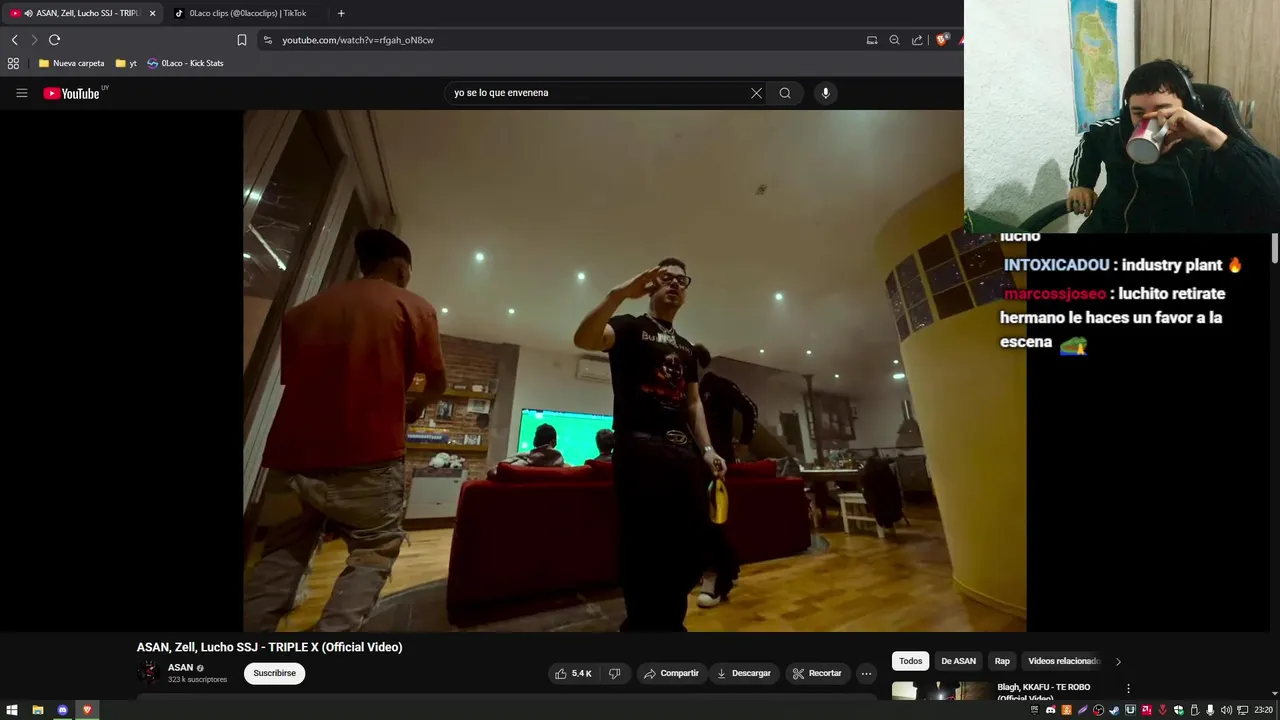The width and height of the screenshot is (1280, 720).
Task: Start voice search with microphone
Action: click(x=825, y=93)
